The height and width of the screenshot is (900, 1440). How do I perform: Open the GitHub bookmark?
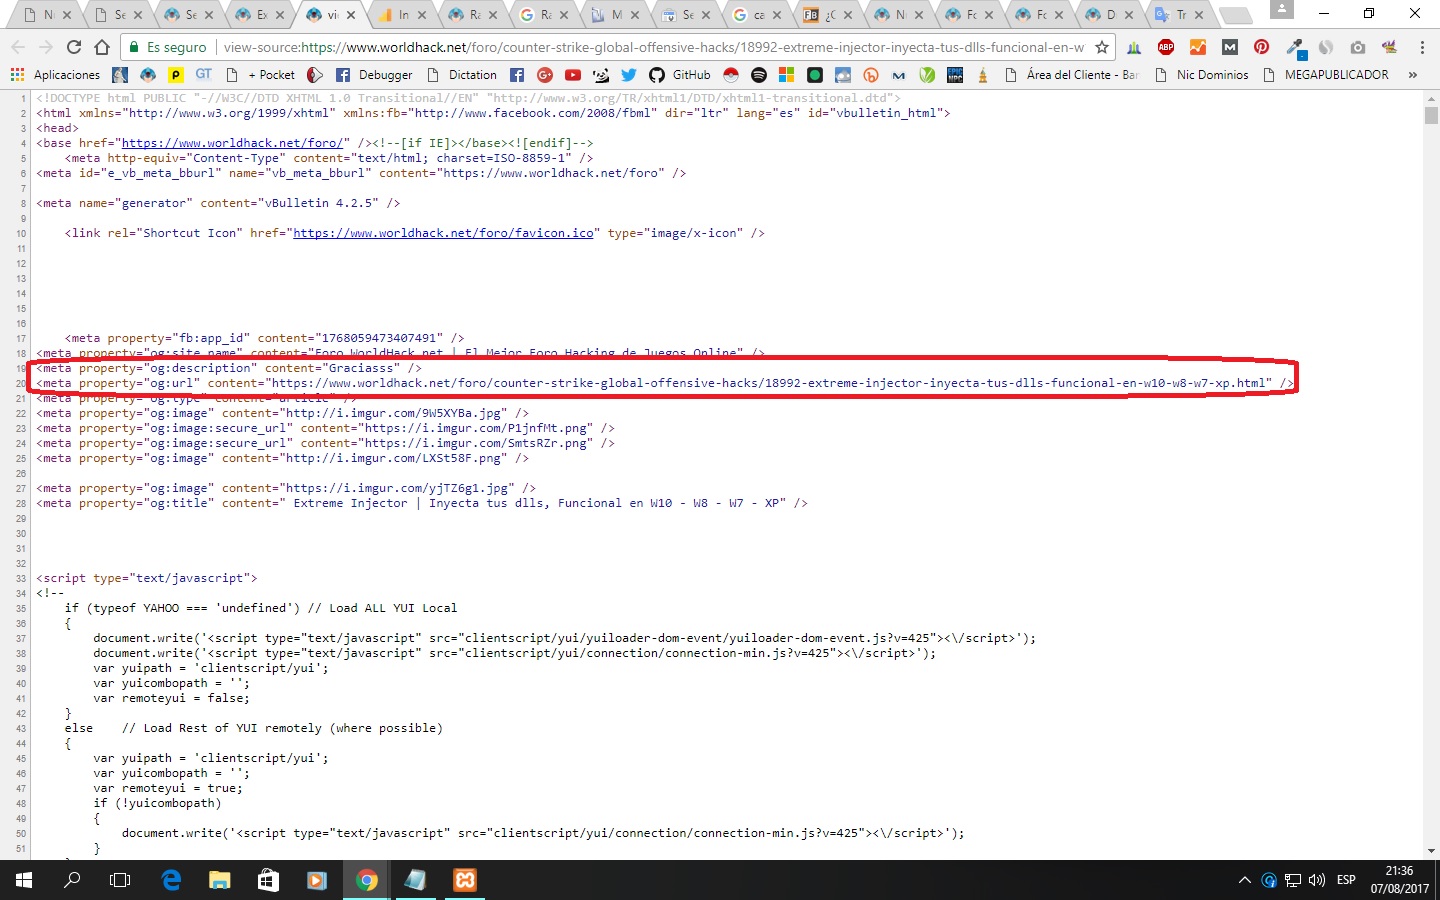680,75
